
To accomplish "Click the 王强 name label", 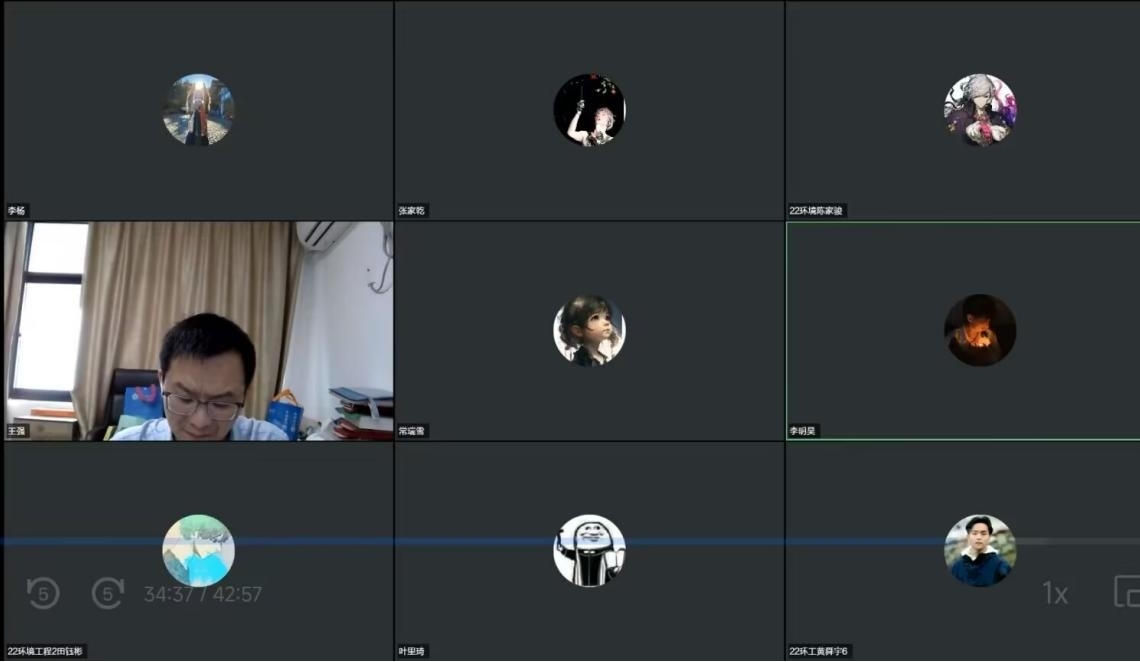I will (x=17, y=431).
